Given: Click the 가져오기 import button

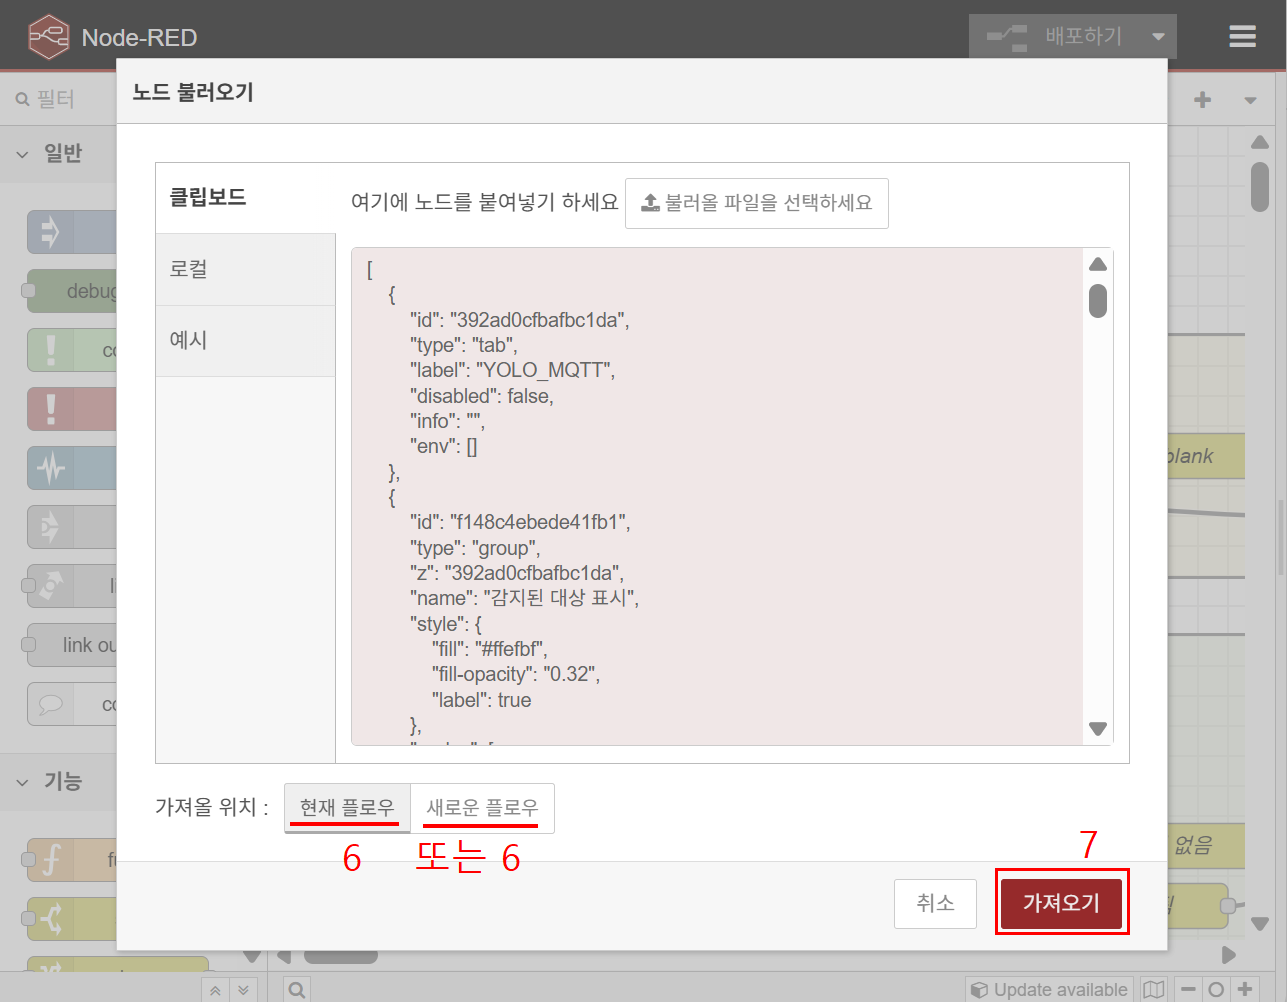Looking at the screenshot, I should (x=1061, y=903).
